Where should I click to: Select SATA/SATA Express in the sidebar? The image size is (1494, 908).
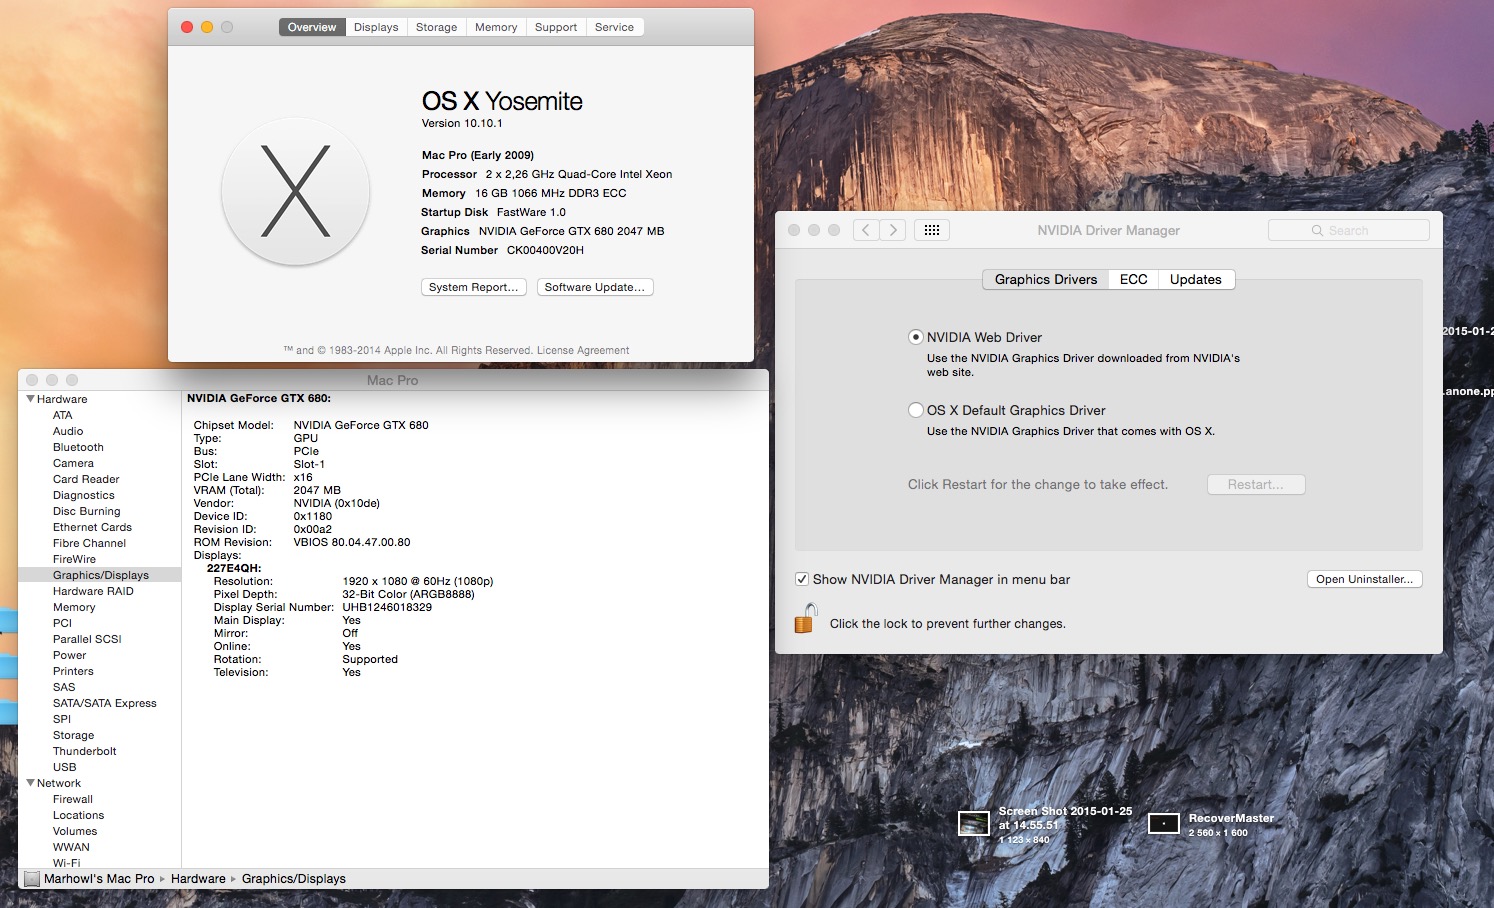[x=105, y=703]
